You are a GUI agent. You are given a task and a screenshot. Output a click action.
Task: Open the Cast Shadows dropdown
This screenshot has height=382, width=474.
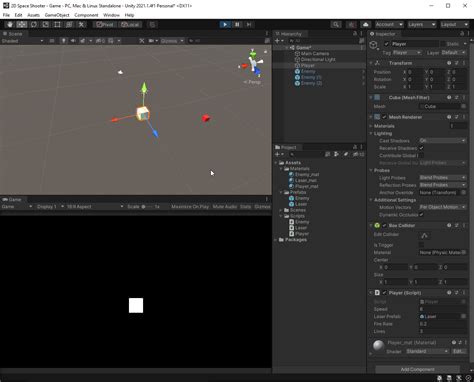pos(442,141)
